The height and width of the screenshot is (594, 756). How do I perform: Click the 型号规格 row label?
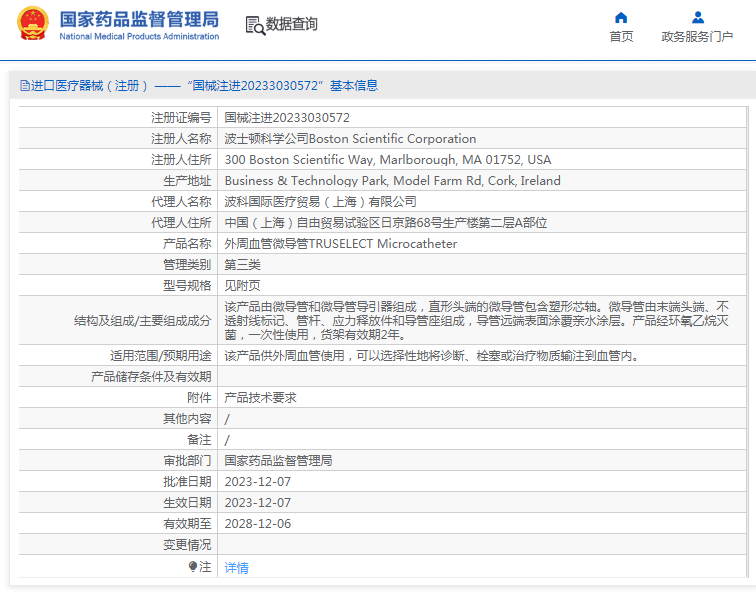(187, 285)
